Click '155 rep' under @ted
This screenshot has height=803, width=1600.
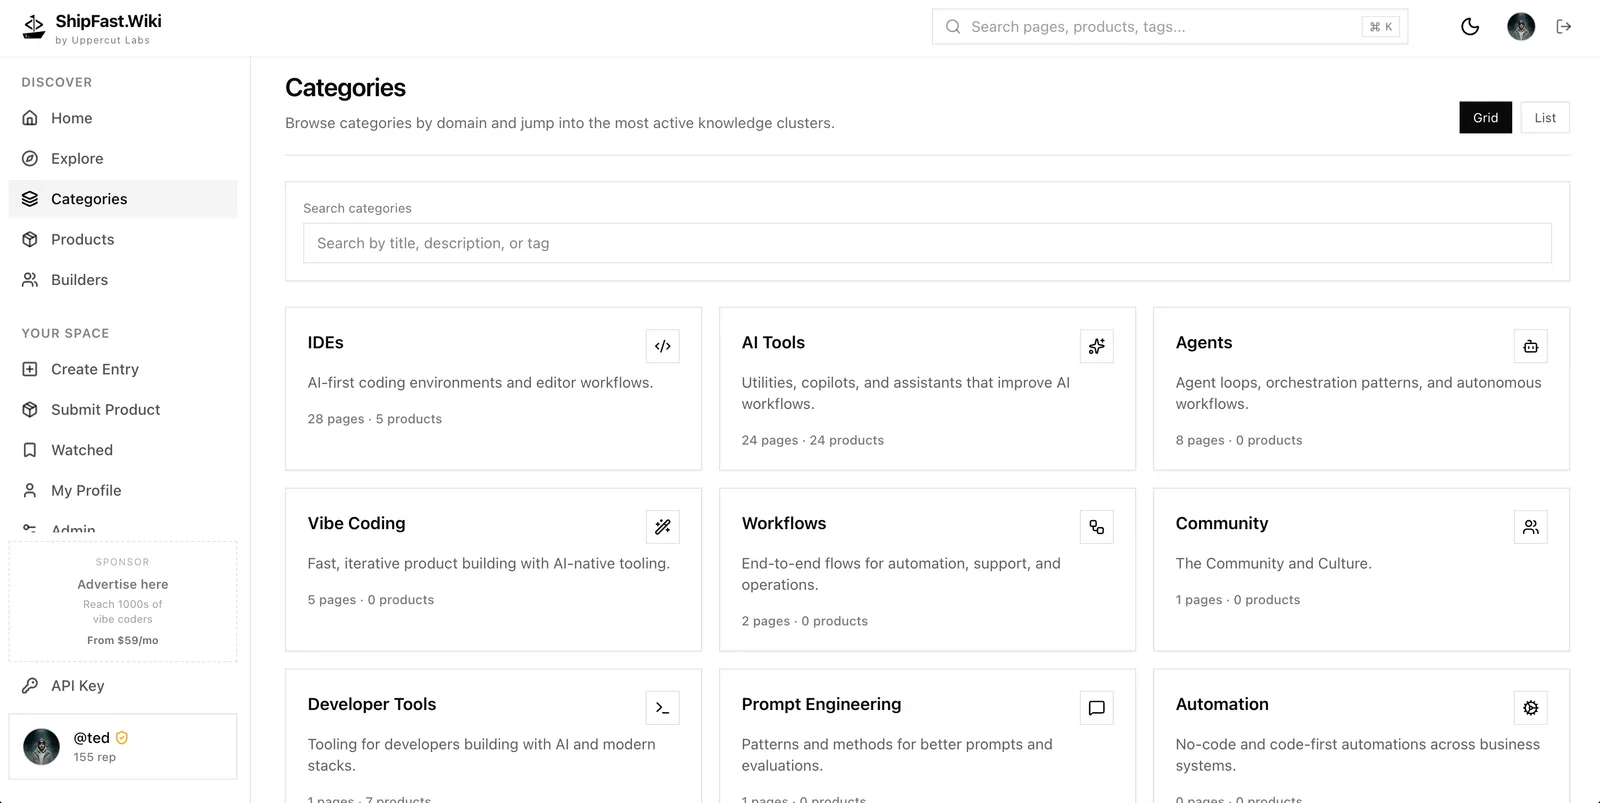(x=95, y=757)
